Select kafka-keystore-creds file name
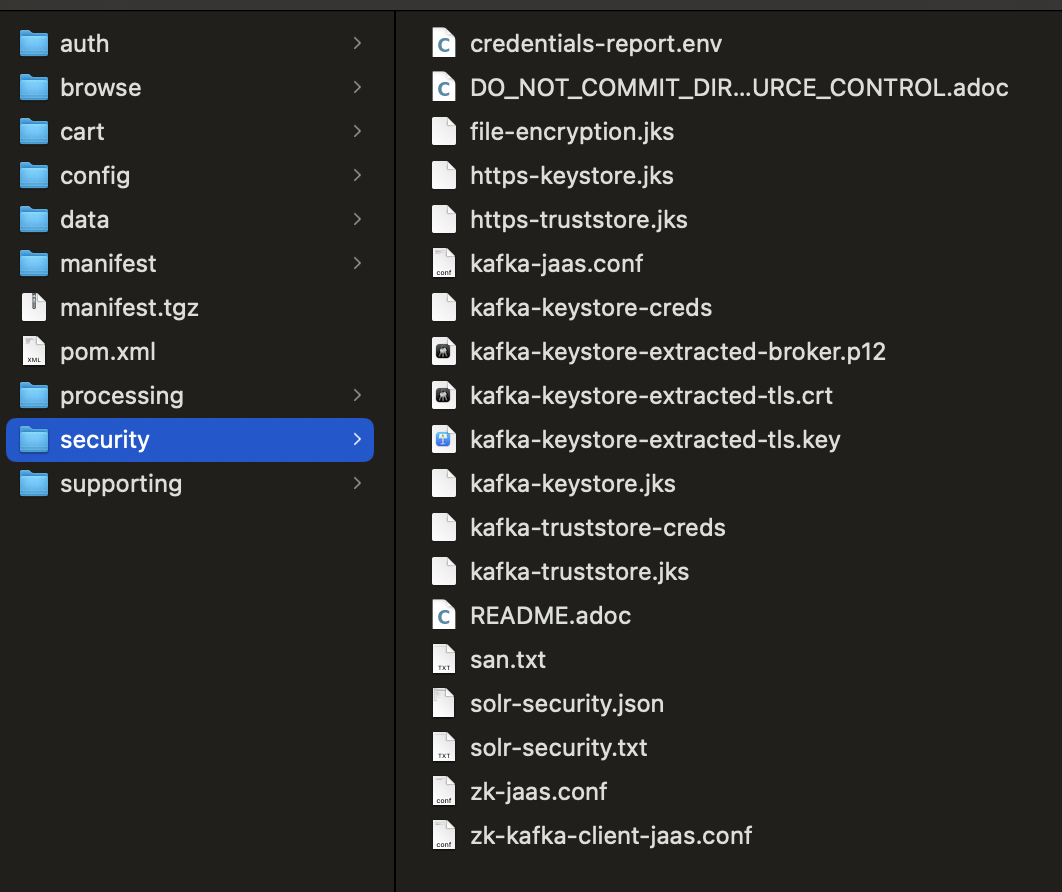 point(591,308)
